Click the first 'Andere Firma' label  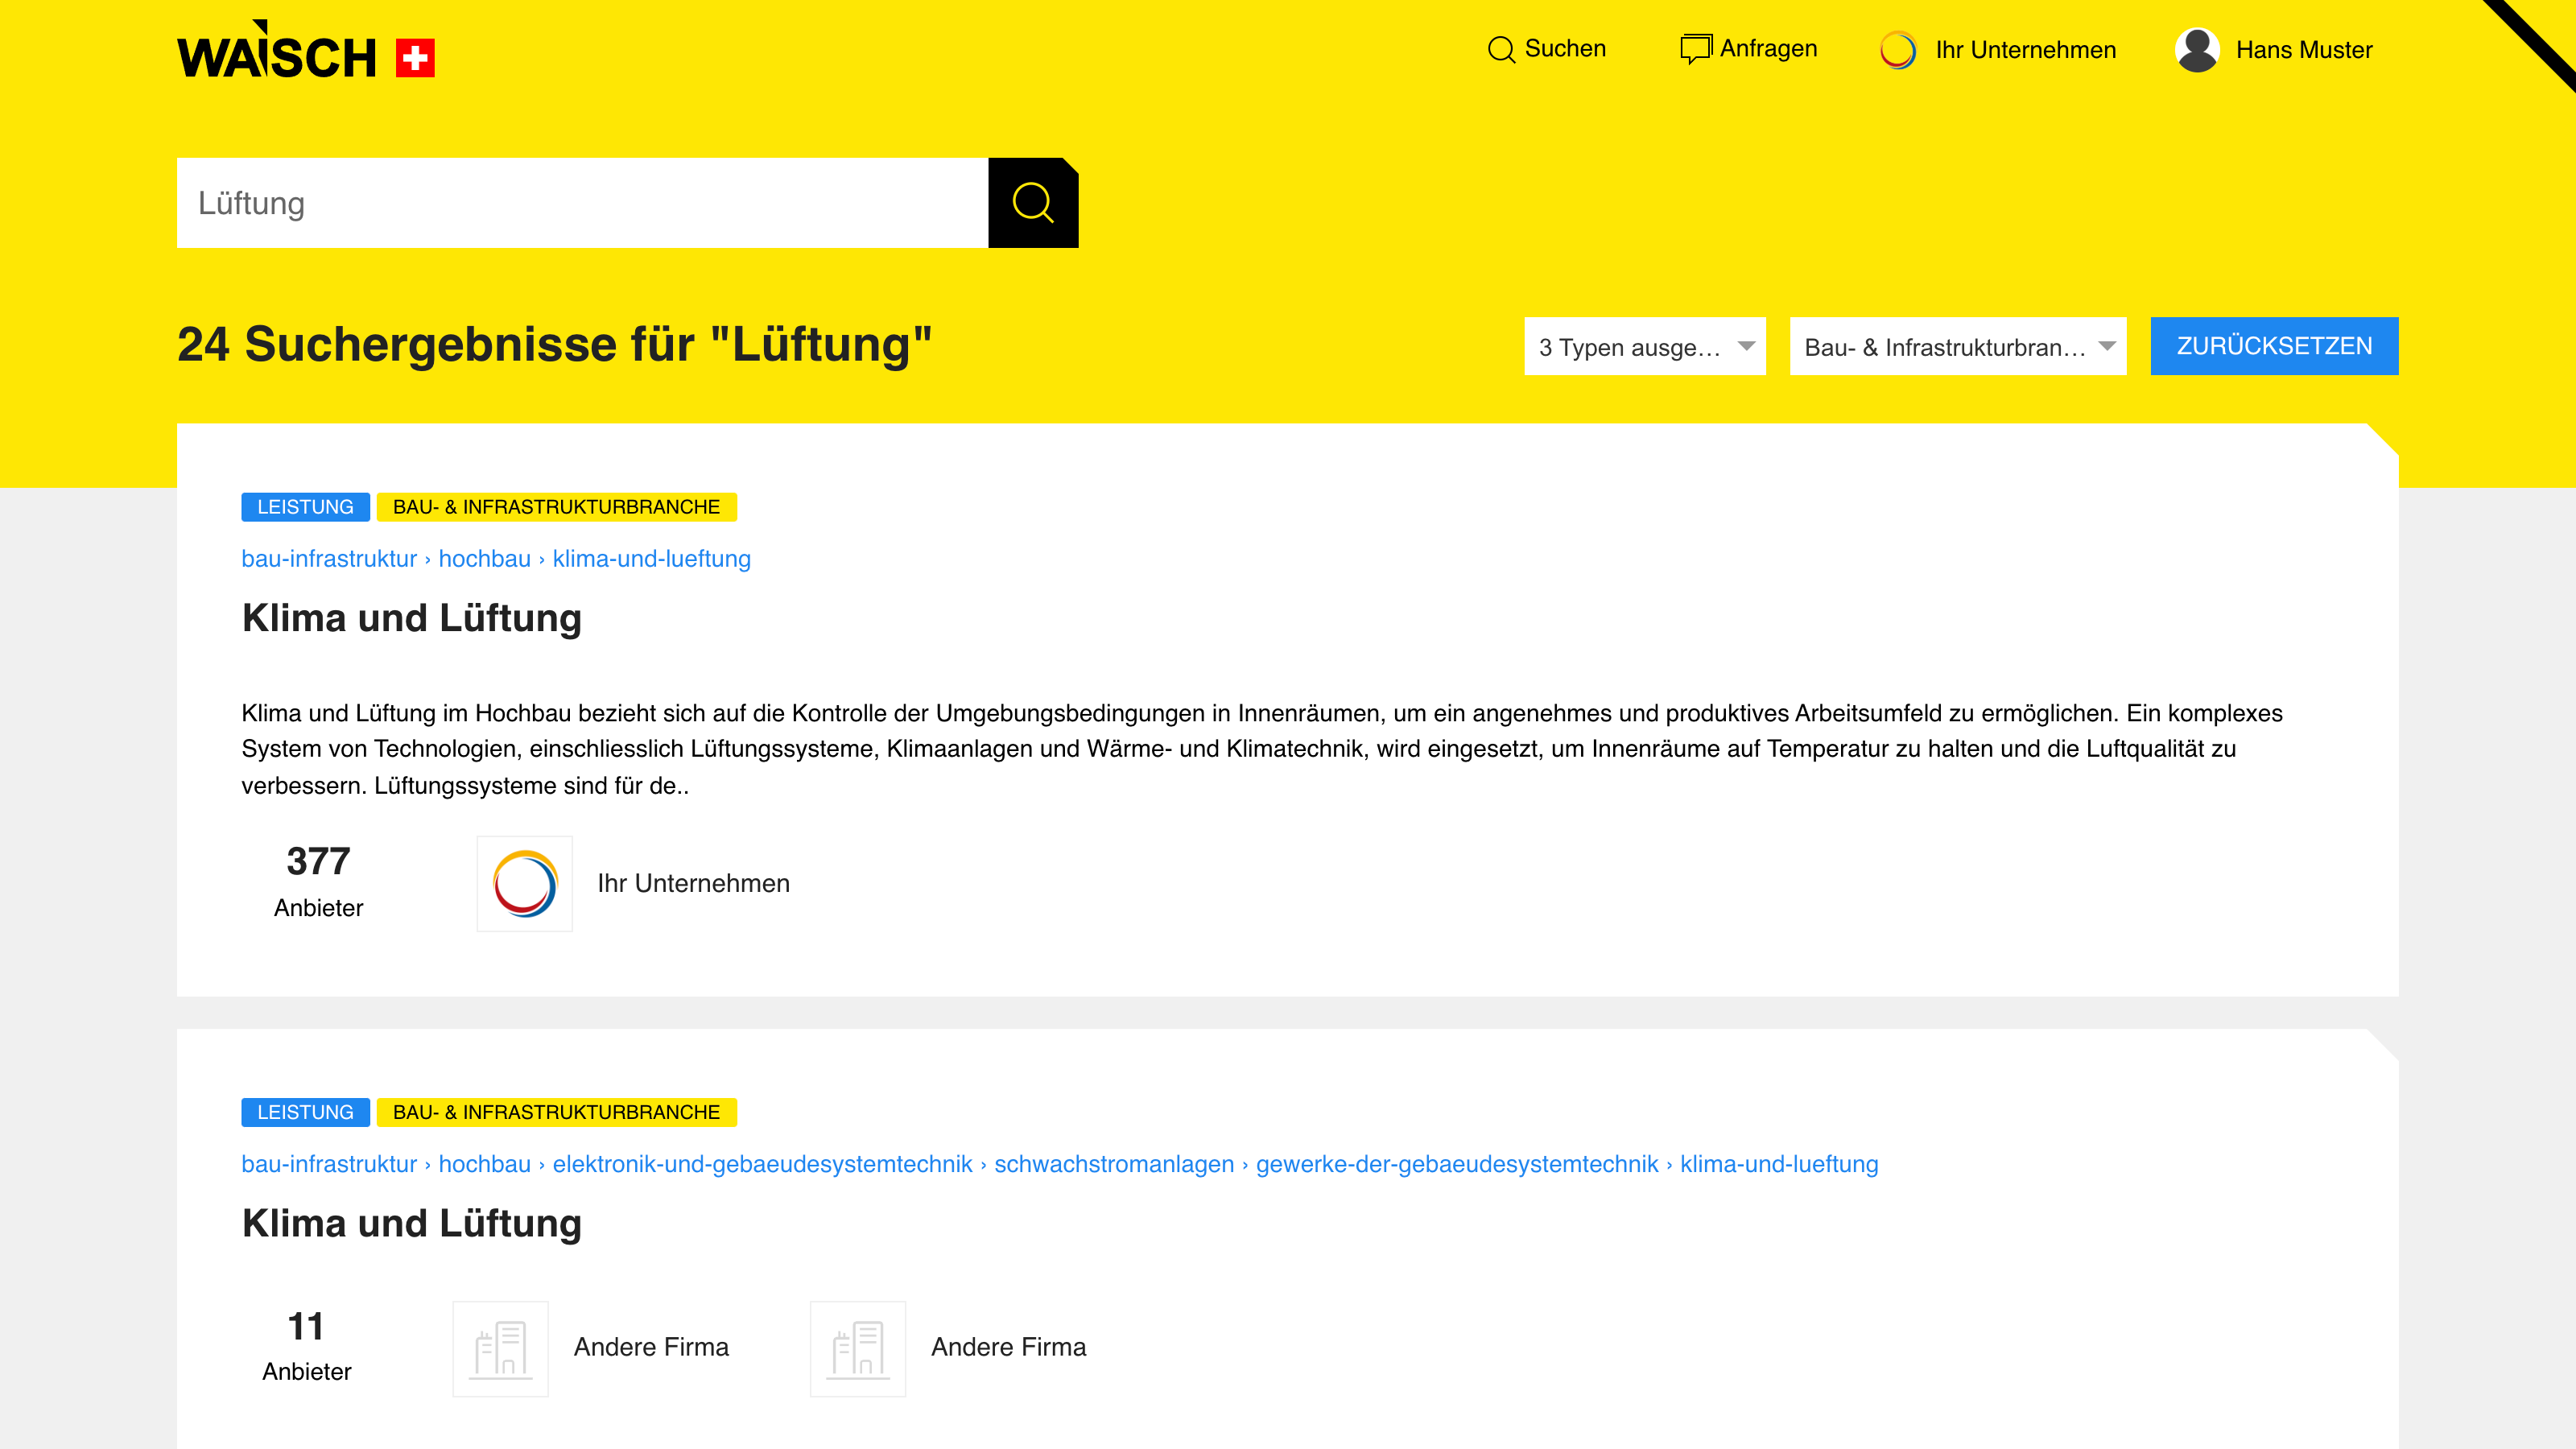pos(651,1347)
